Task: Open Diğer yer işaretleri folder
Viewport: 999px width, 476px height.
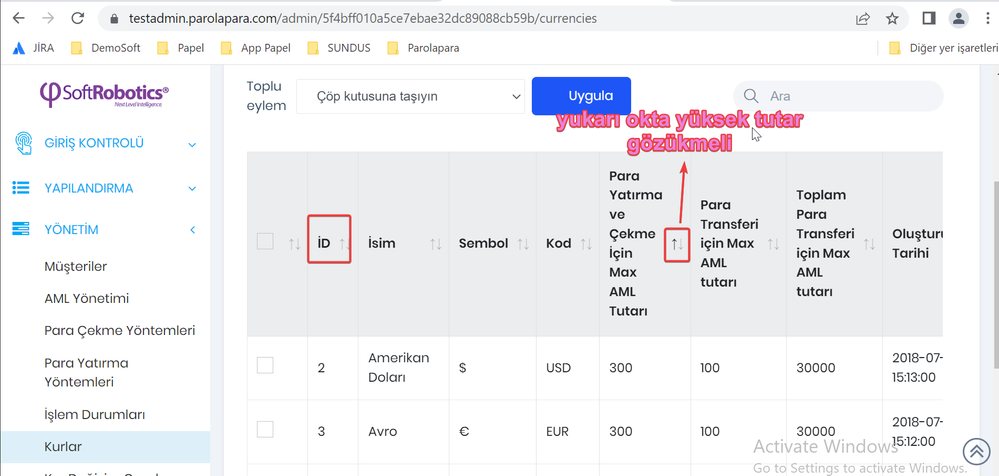Action: [x=943, y=48]
